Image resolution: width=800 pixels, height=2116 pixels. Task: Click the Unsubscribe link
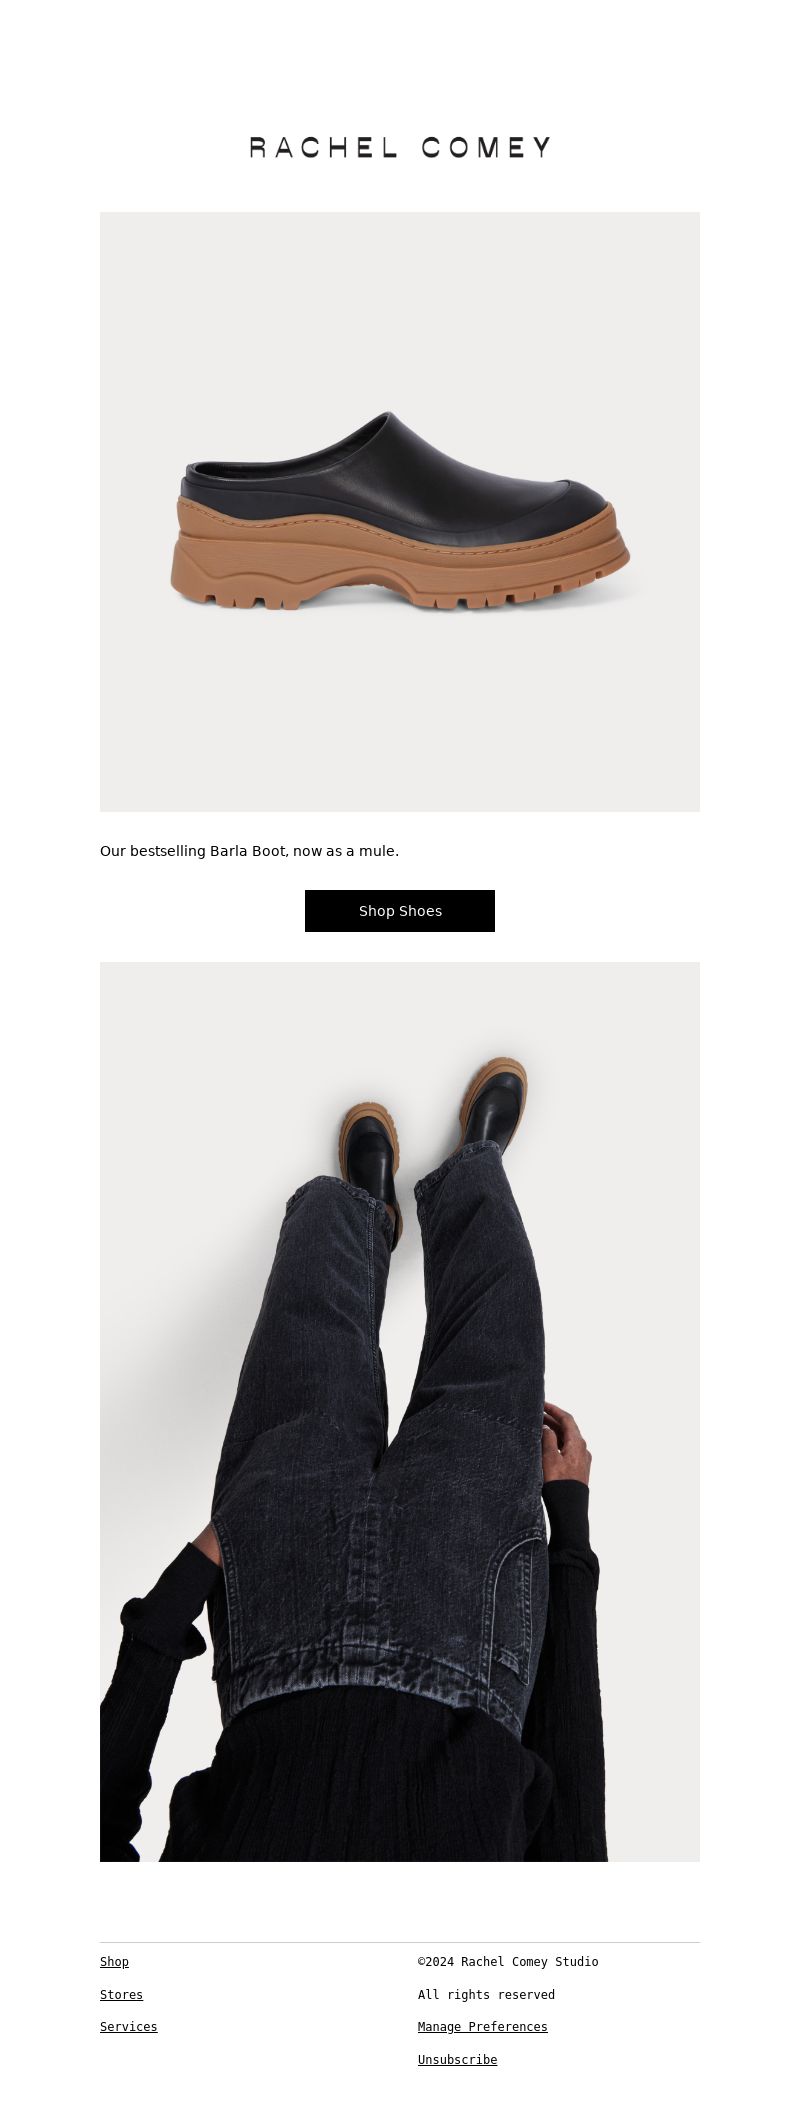click(x=457, y=2060)
